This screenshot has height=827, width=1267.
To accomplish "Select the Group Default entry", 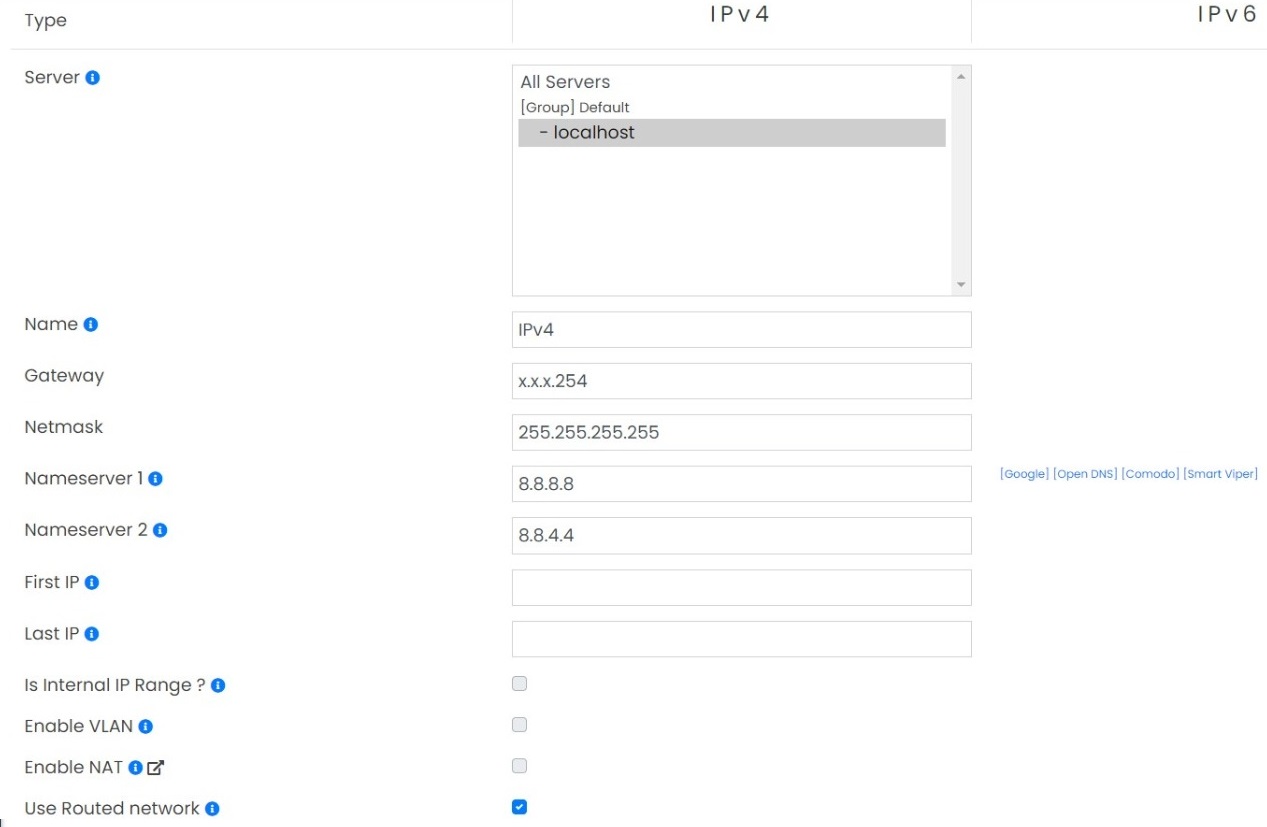I will [574, 107].
